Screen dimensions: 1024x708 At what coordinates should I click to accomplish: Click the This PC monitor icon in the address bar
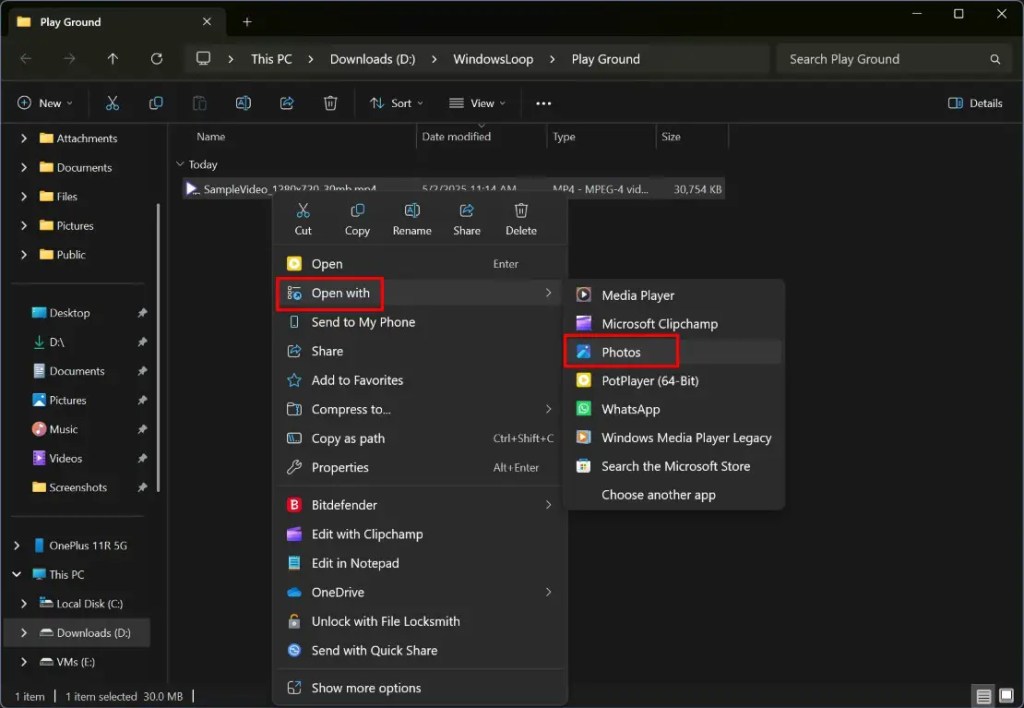click(204, 59)
